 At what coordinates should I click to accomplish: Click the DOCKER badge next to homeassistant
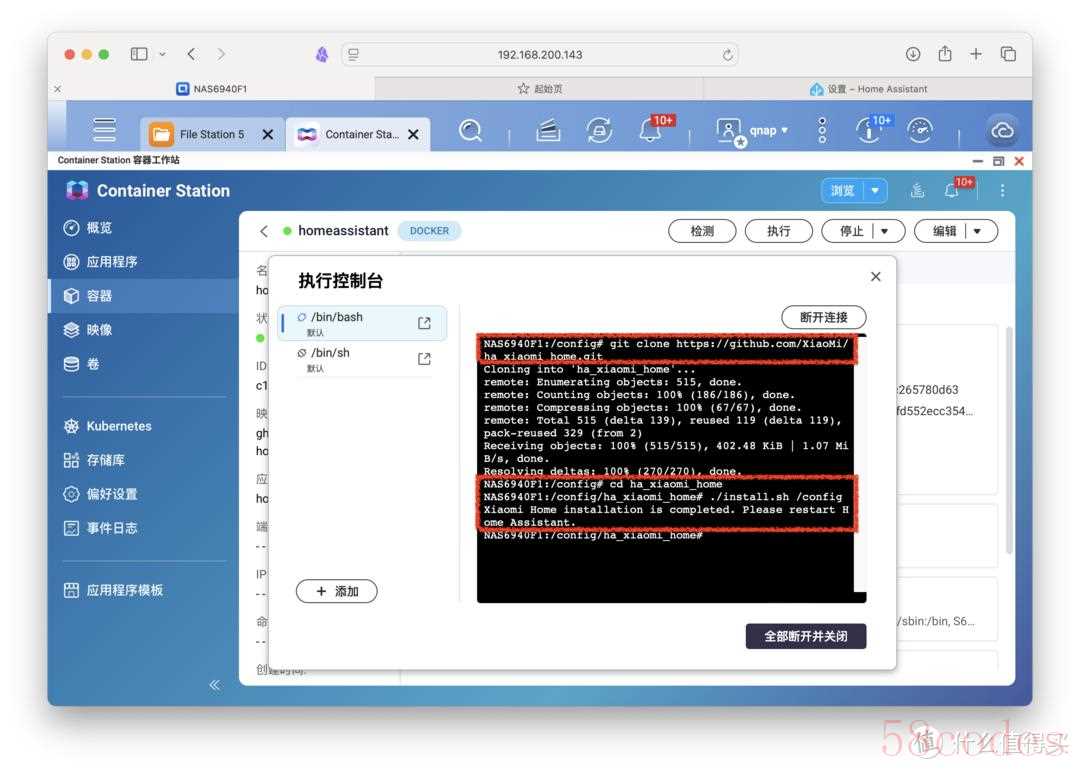coord(429,232)
